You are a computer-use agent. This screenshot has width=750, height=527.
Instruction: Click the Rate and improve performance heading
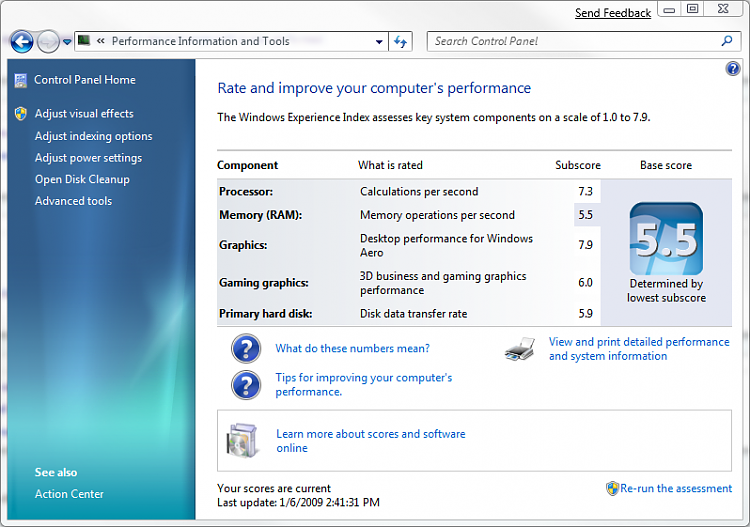click(374, 88)
